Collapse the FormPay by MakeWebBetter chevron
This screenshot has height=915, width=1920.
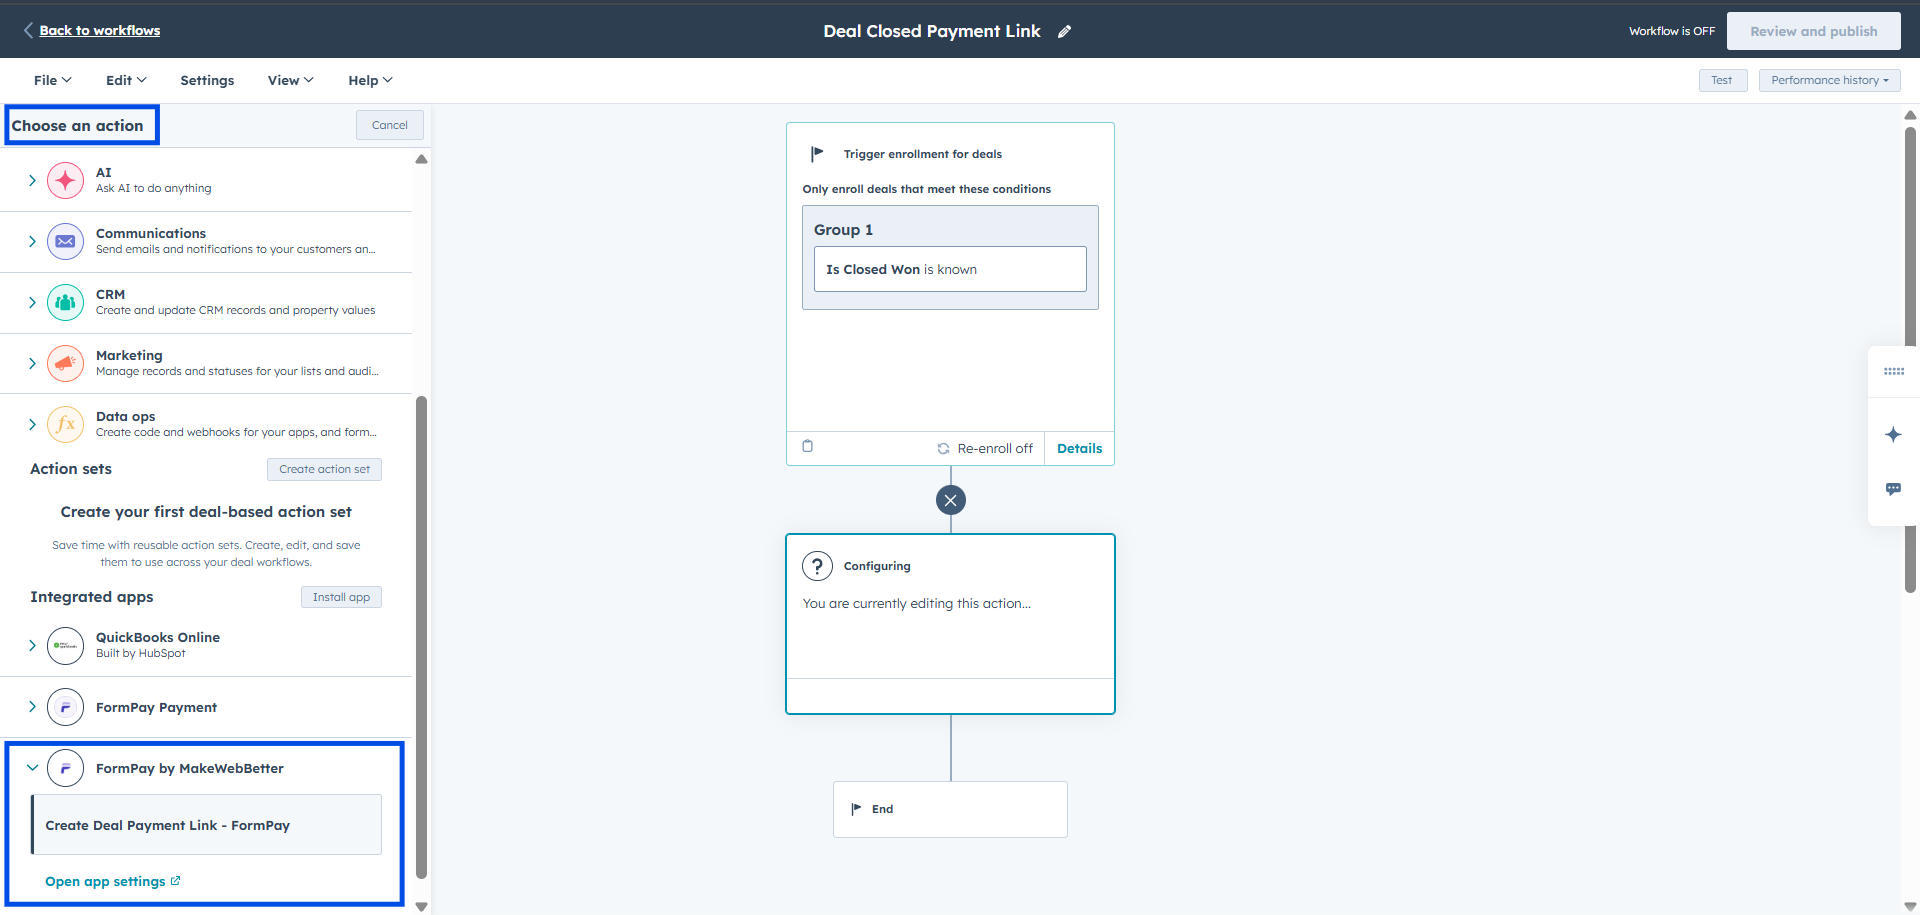(x=32, y=768)
